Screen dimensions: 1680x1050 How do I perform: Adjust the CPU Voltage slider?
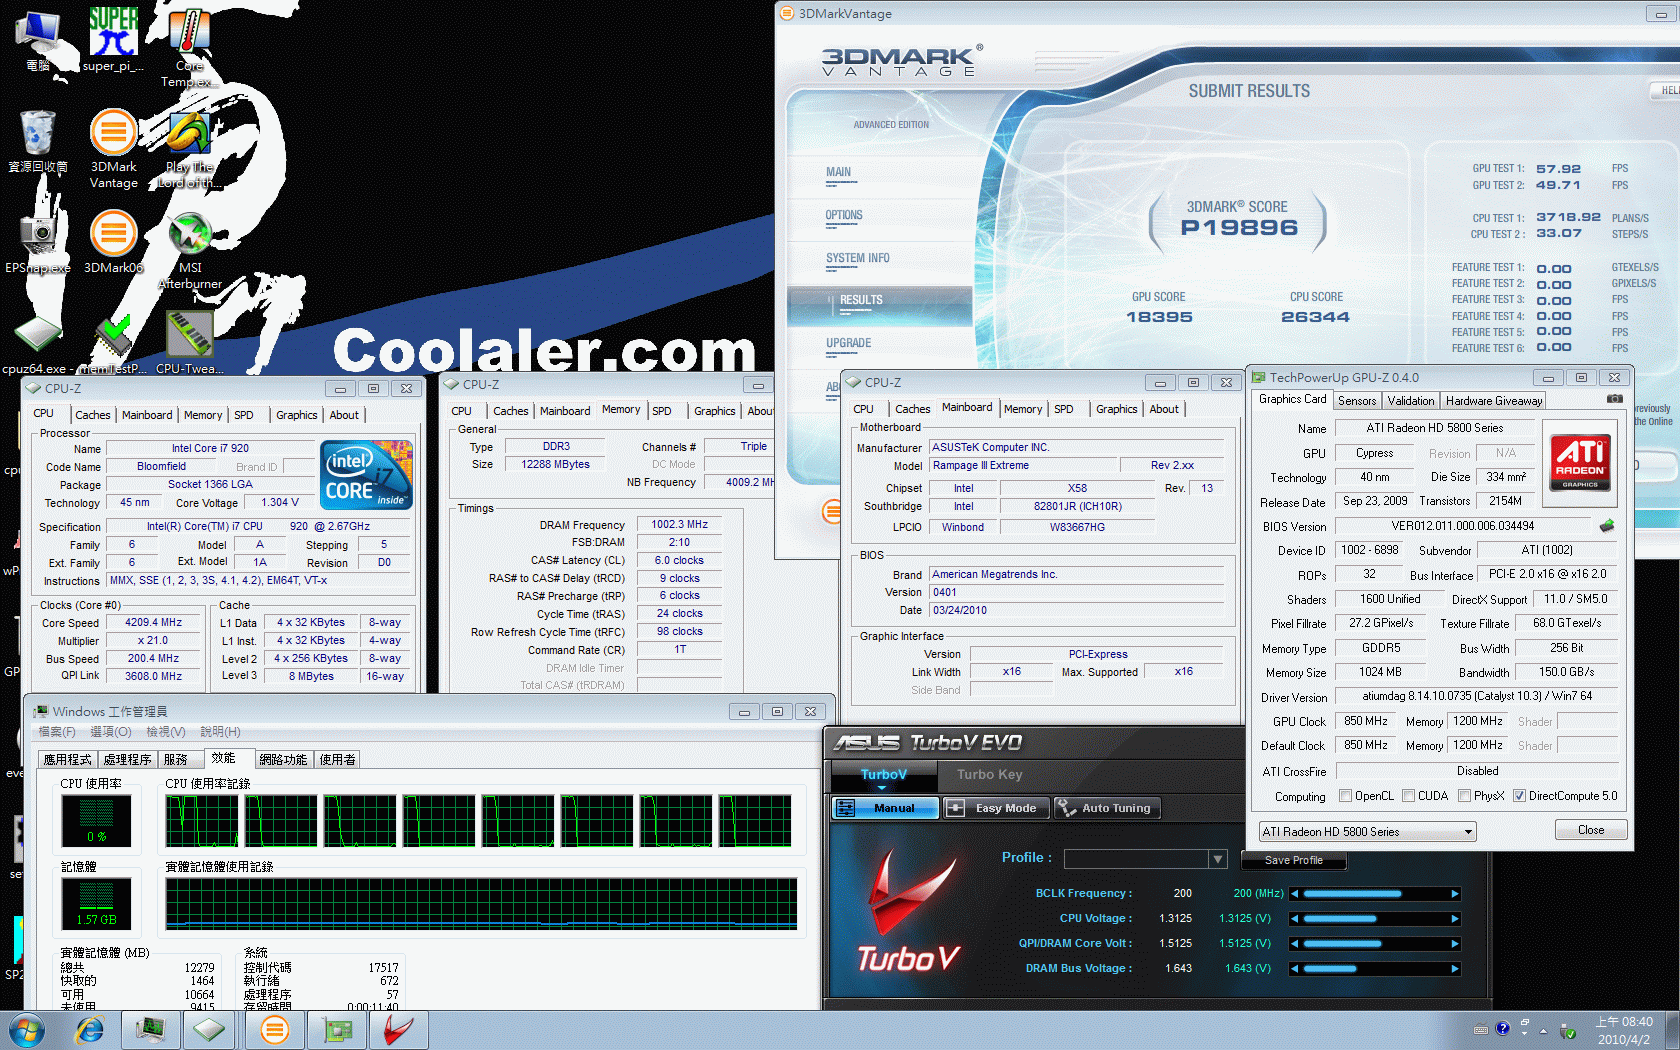tap(1374, 918)
